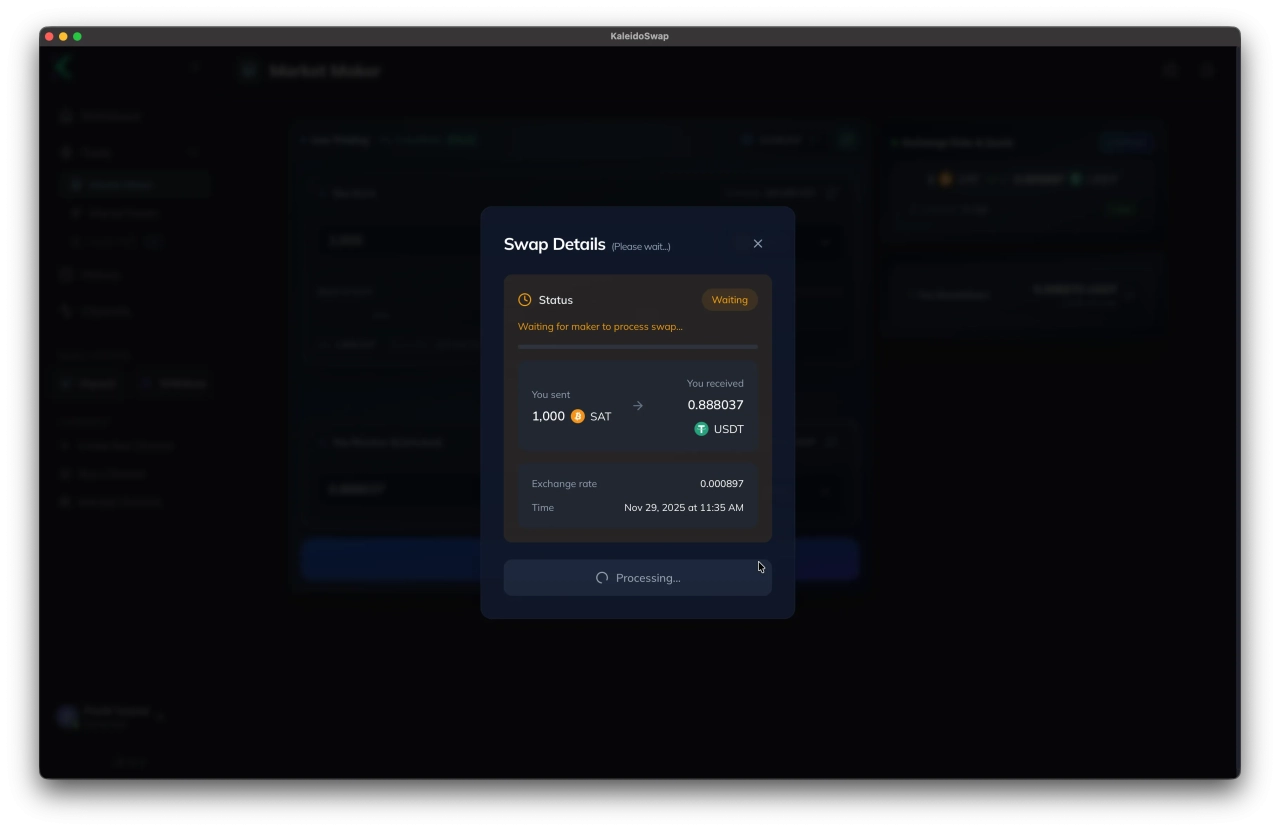Click the clock icon beside Status
This screenshot has height=831, width=1280.
coord(525,300)
